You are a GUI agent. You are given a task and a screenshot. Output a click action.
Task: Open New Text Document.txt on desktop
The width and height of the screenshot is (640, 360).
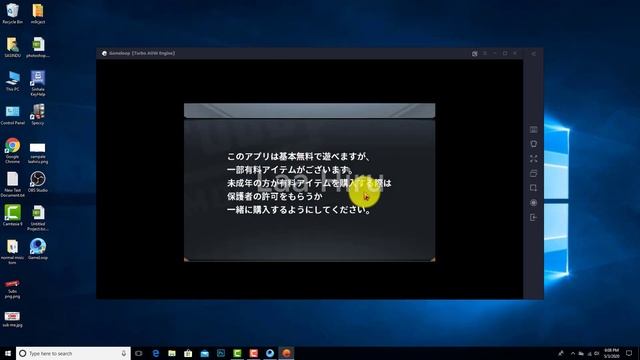point(13,184)
